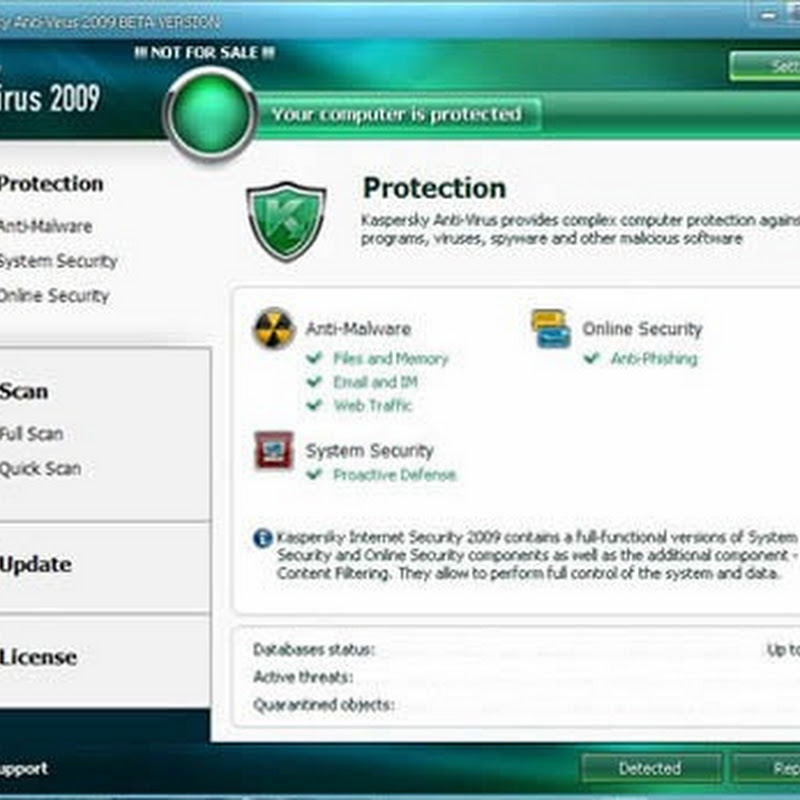The image size is (800, 800).
Task: Select Anti-Malware in the sidebar
Action: [x=46, y=226]
